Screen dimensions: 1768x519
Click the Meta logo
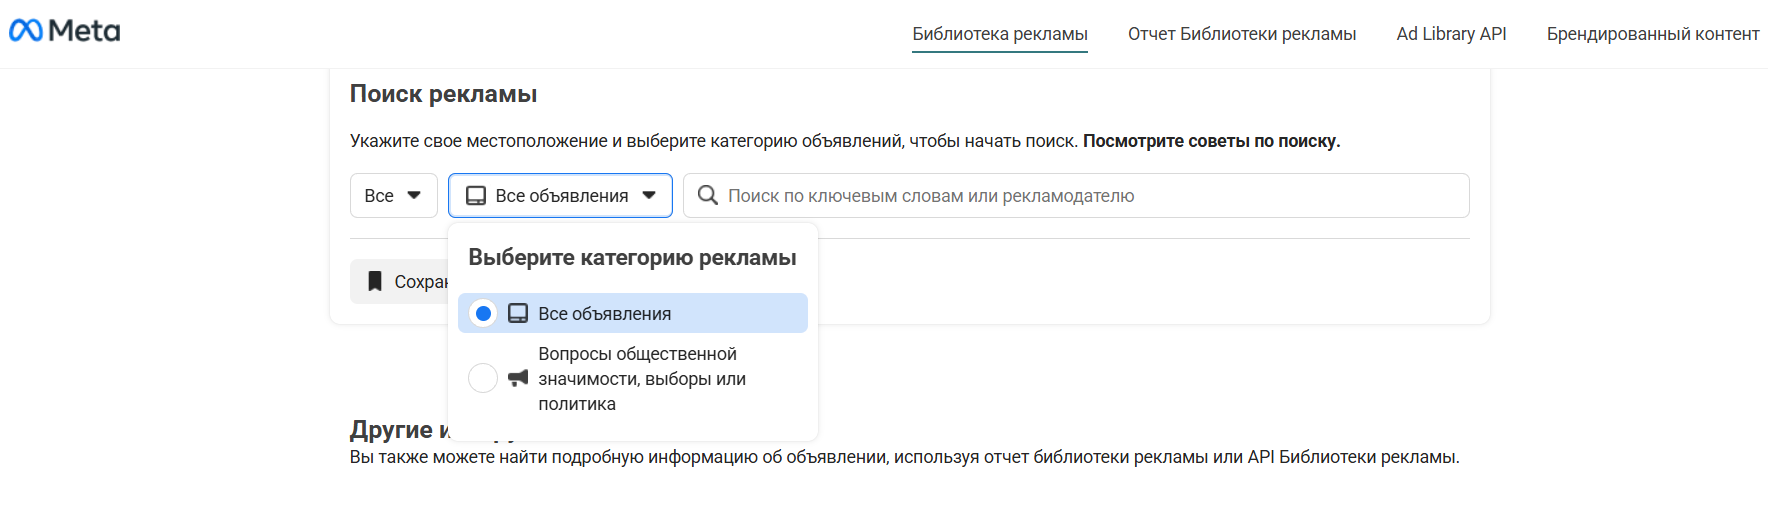coord(65,31)
